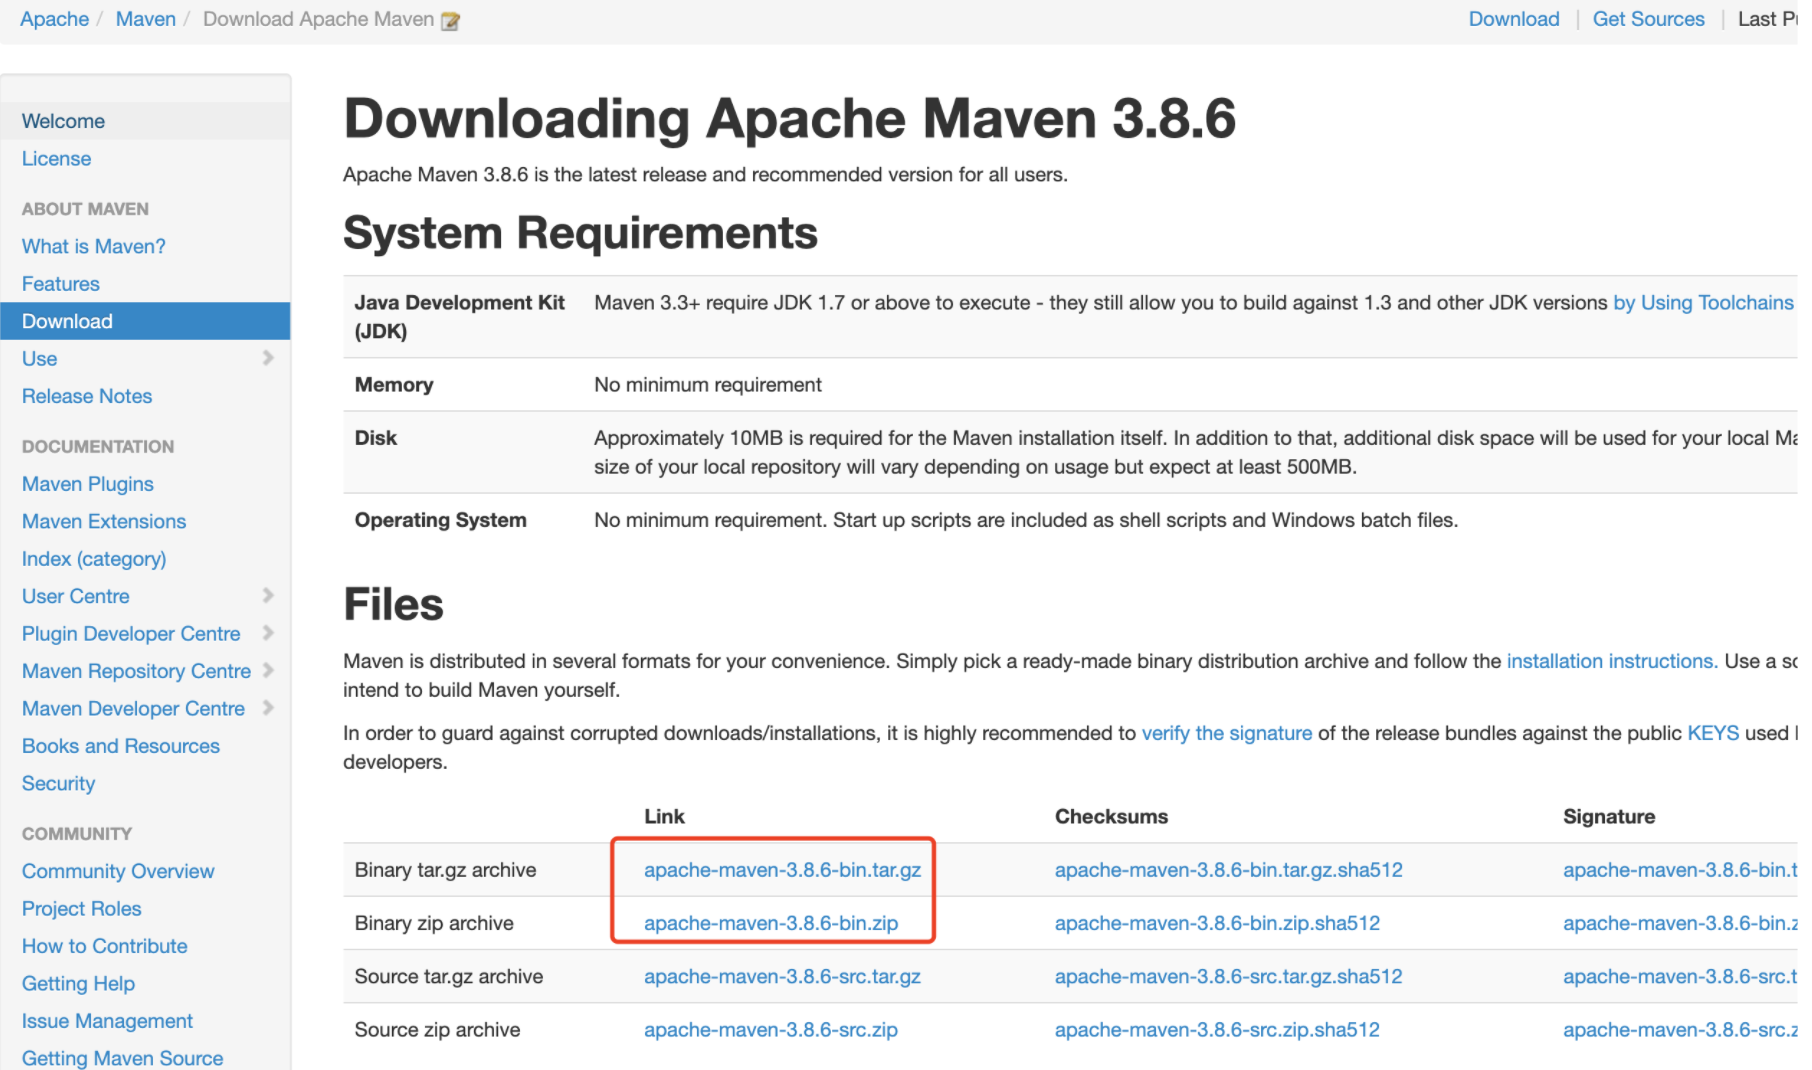This screenshot has height=1070, width=1812.
Task: Open the Maven Repository Centre link
Action: coord(136,671)
